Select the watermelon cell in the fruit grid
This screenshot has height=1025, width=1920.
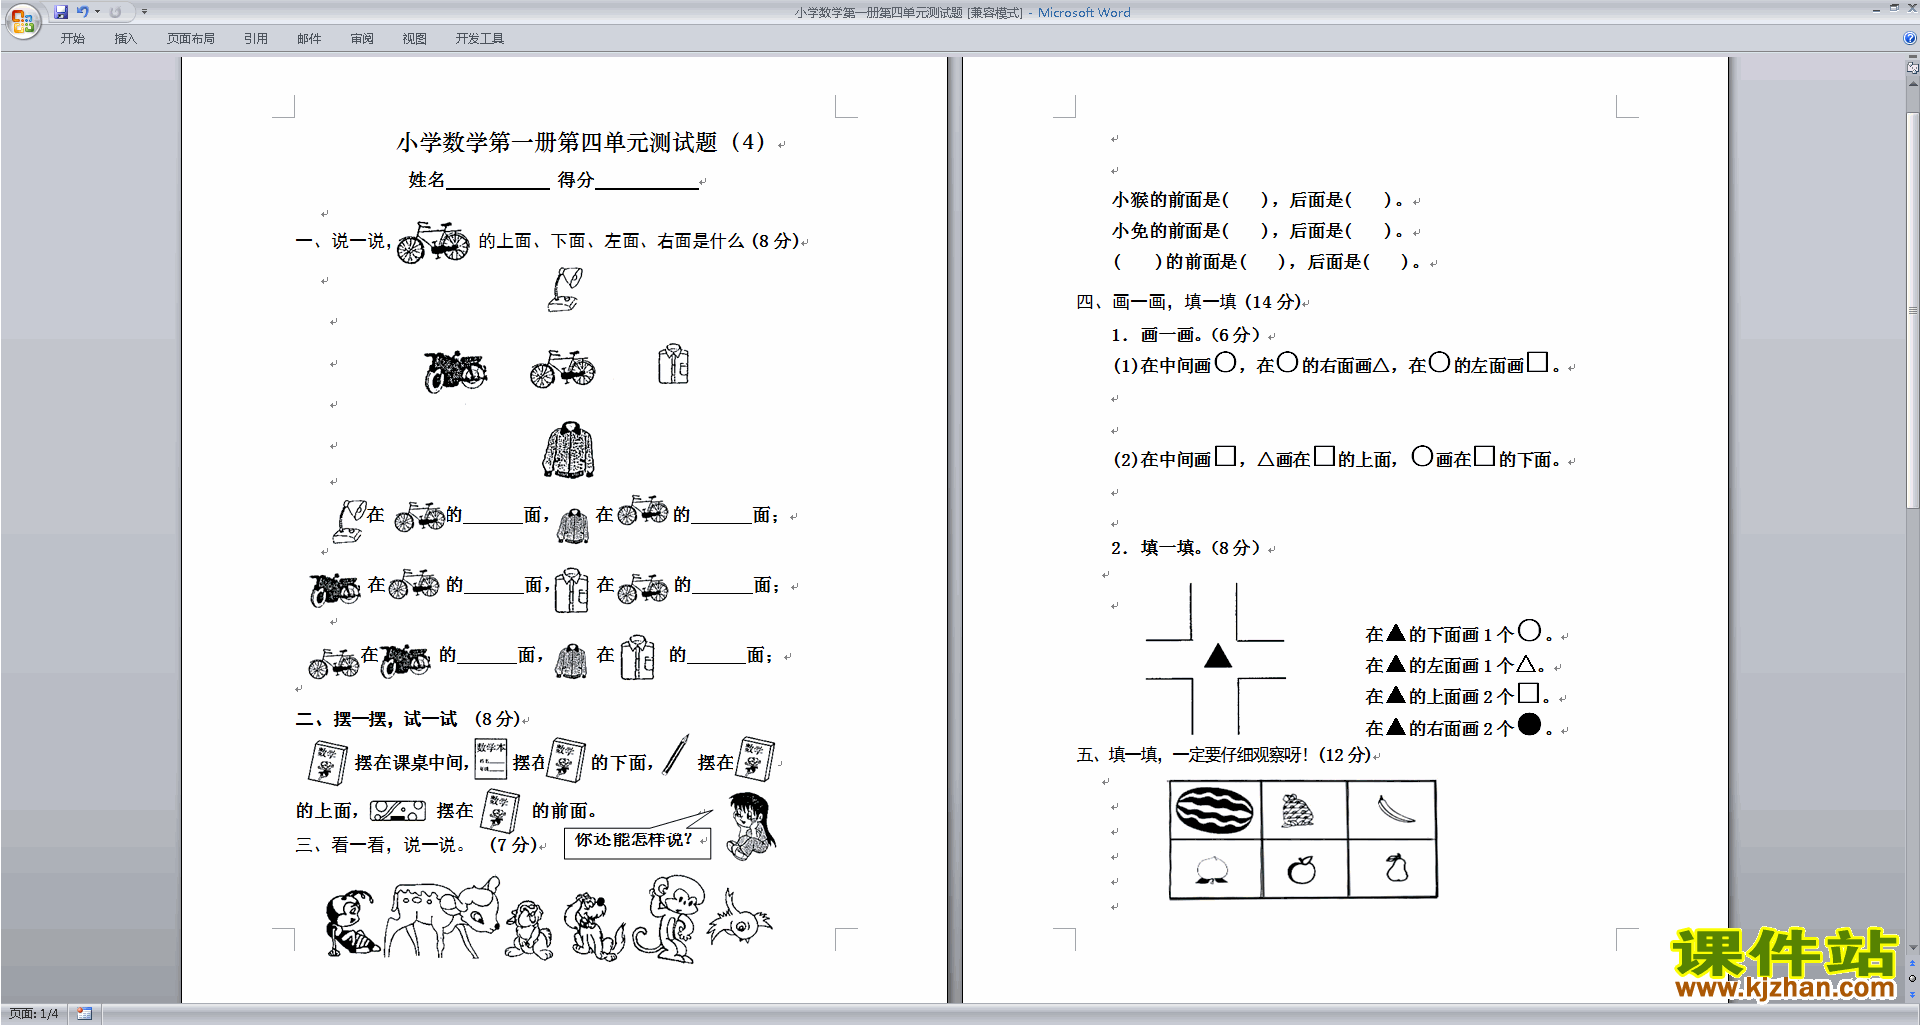(x=1215, y=810)
